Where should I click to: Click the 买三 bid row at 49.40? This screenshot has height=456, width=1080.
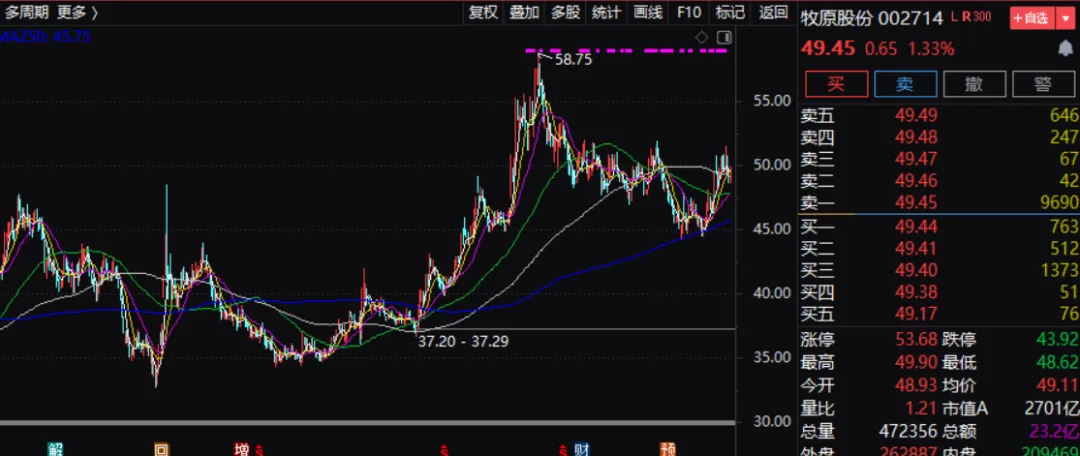(x=939, y=270)
